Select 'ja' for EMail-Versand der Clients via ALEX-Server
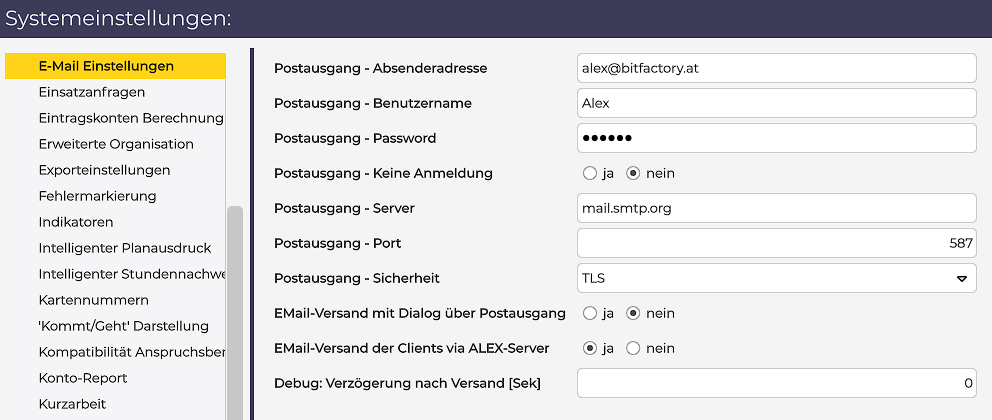 tap(589, 348)
